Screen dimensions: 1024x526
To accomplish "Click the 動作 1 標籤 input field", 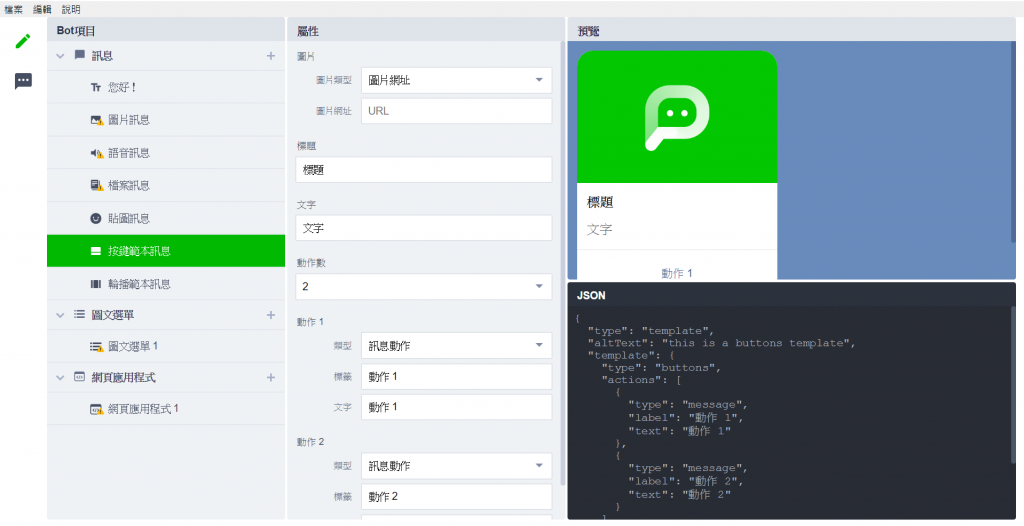I will tap(456, 376).
